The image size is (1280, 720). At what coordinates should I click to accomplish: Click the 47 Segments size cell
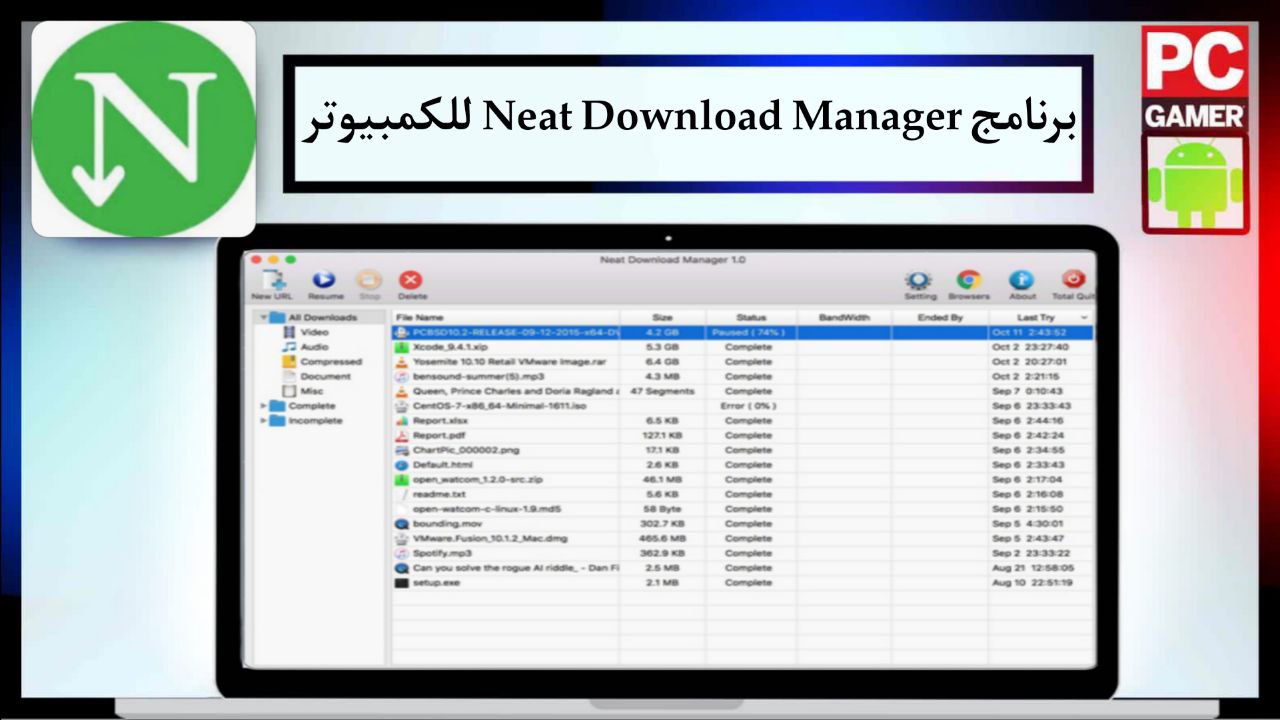click(x=662, y=391)
